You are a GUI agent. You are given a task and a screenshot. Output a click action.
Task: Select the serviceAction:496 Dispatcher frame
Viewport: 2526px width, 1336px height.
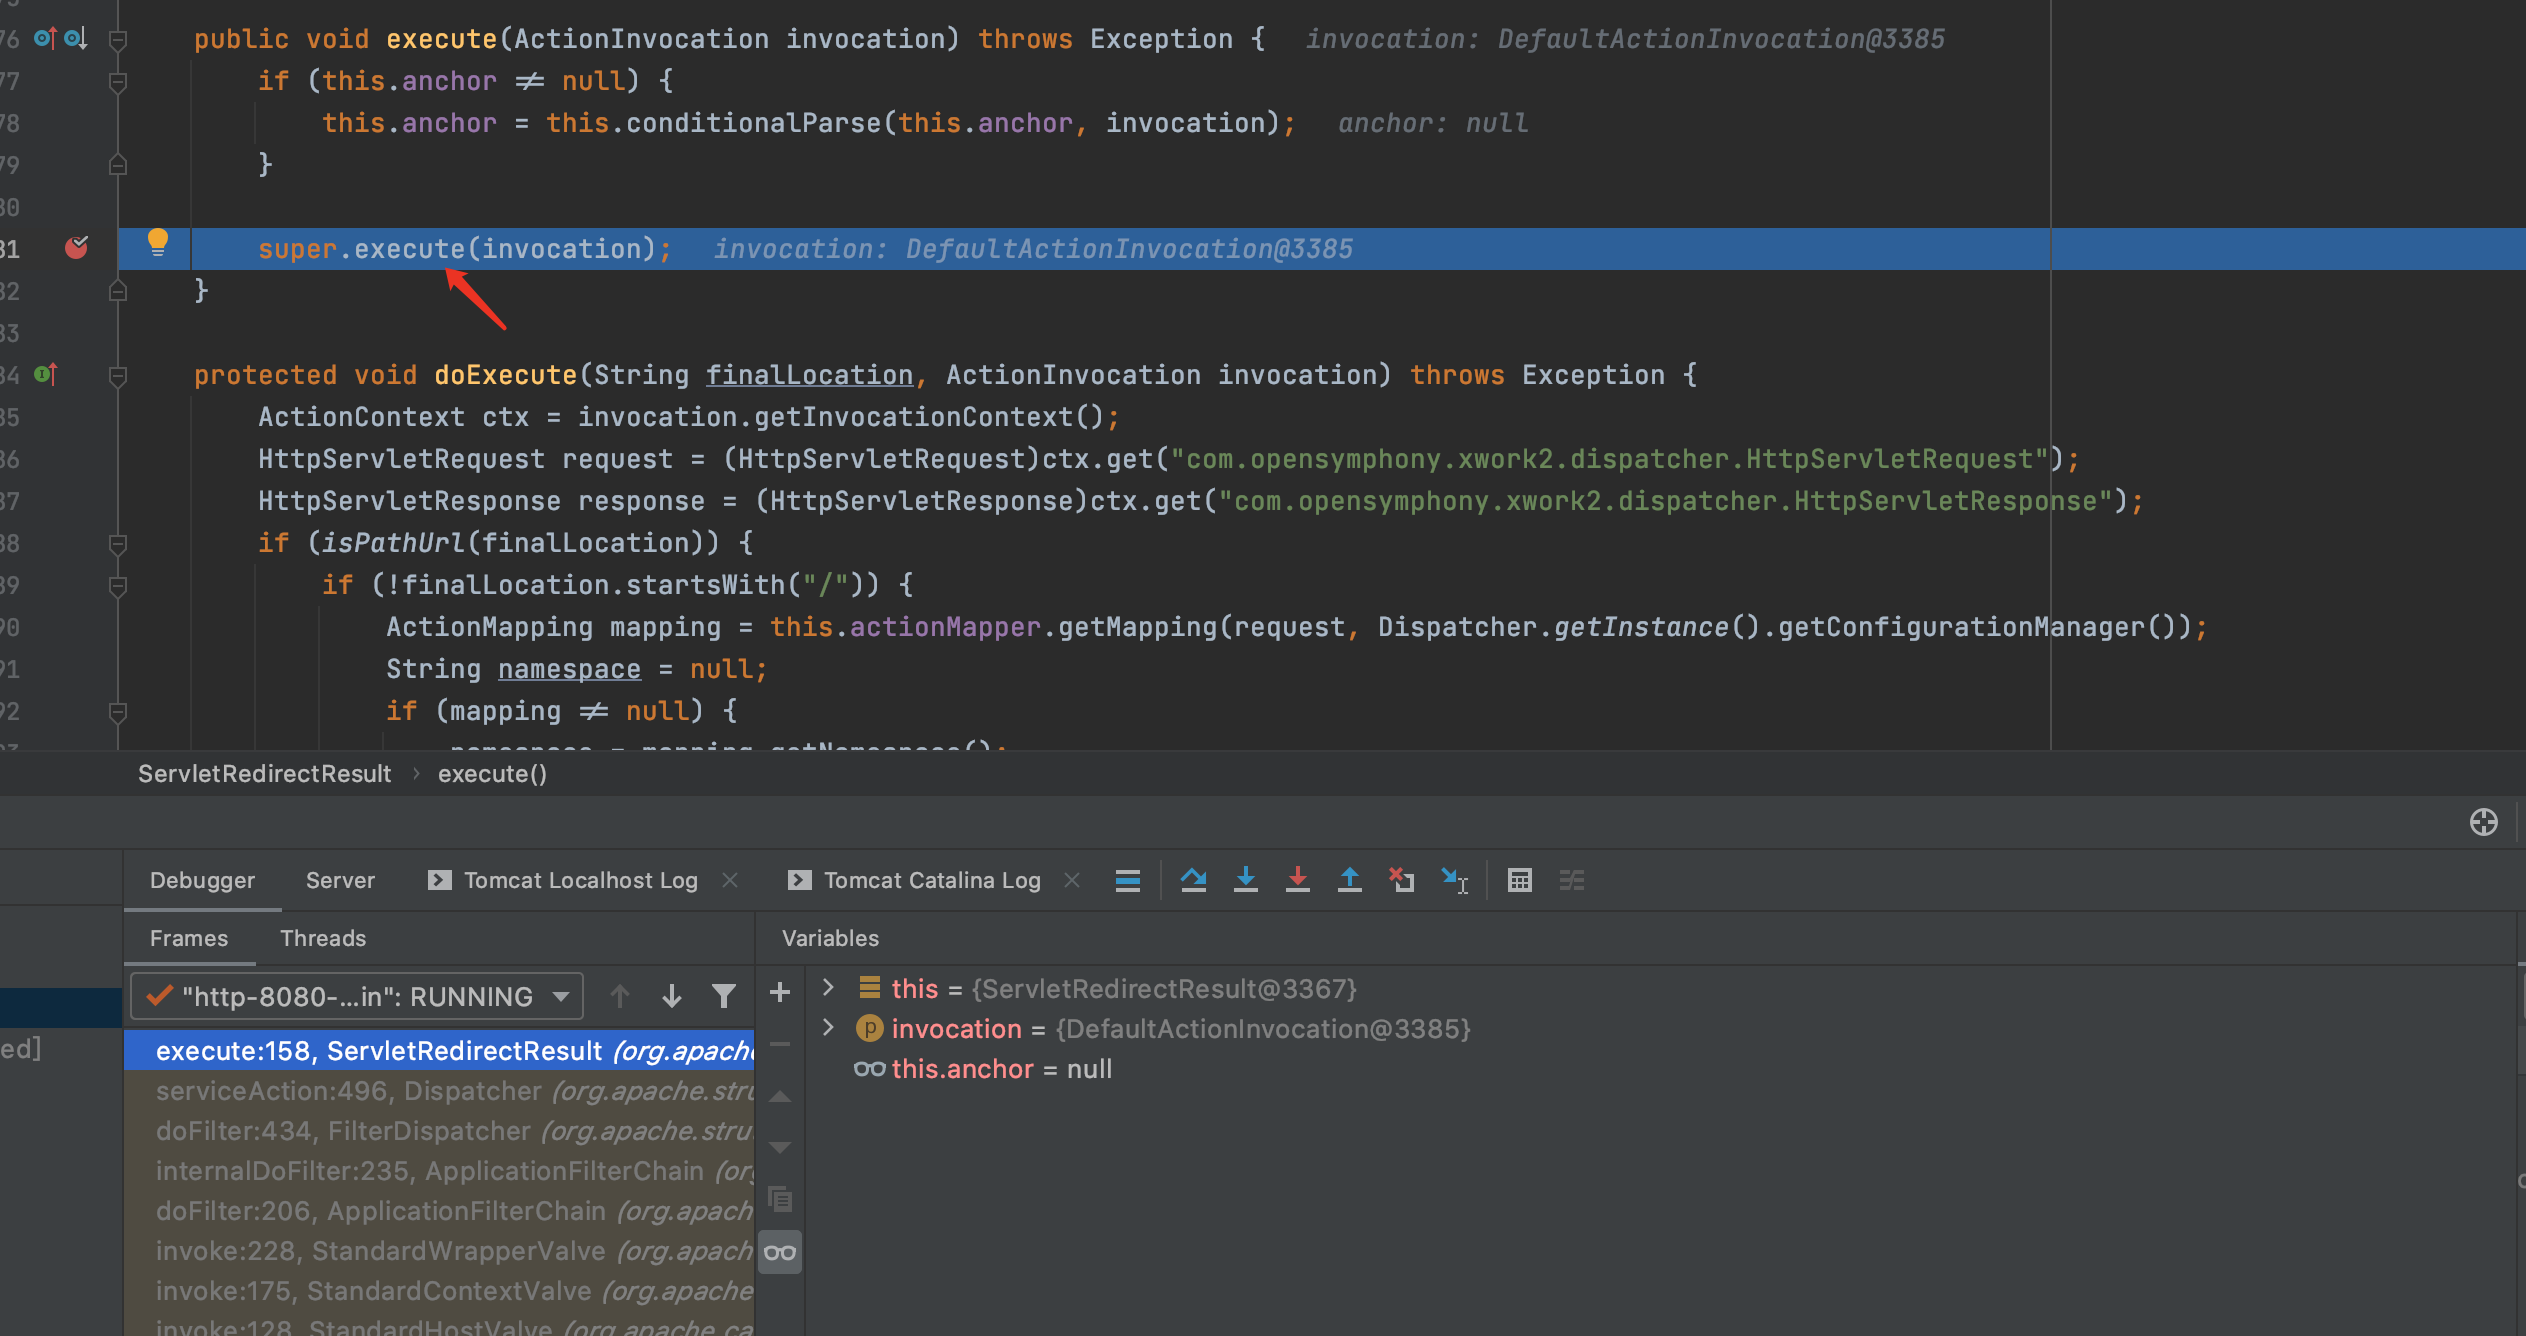tap(439, 1090)
